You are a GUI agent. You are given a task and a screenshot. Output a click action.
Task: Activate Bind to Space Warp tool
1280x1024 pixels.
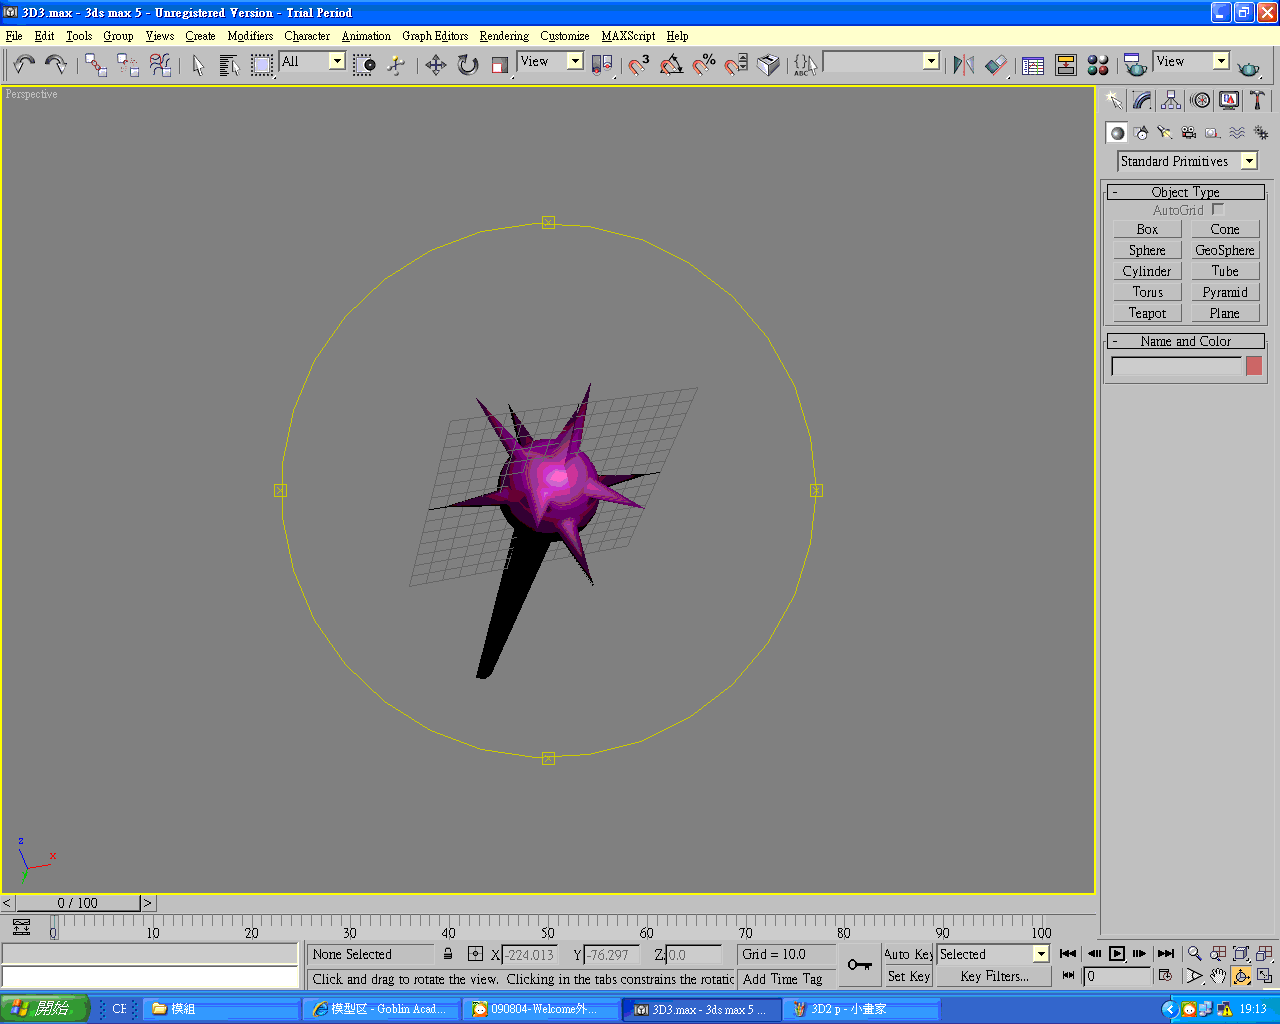coord(160,65)
